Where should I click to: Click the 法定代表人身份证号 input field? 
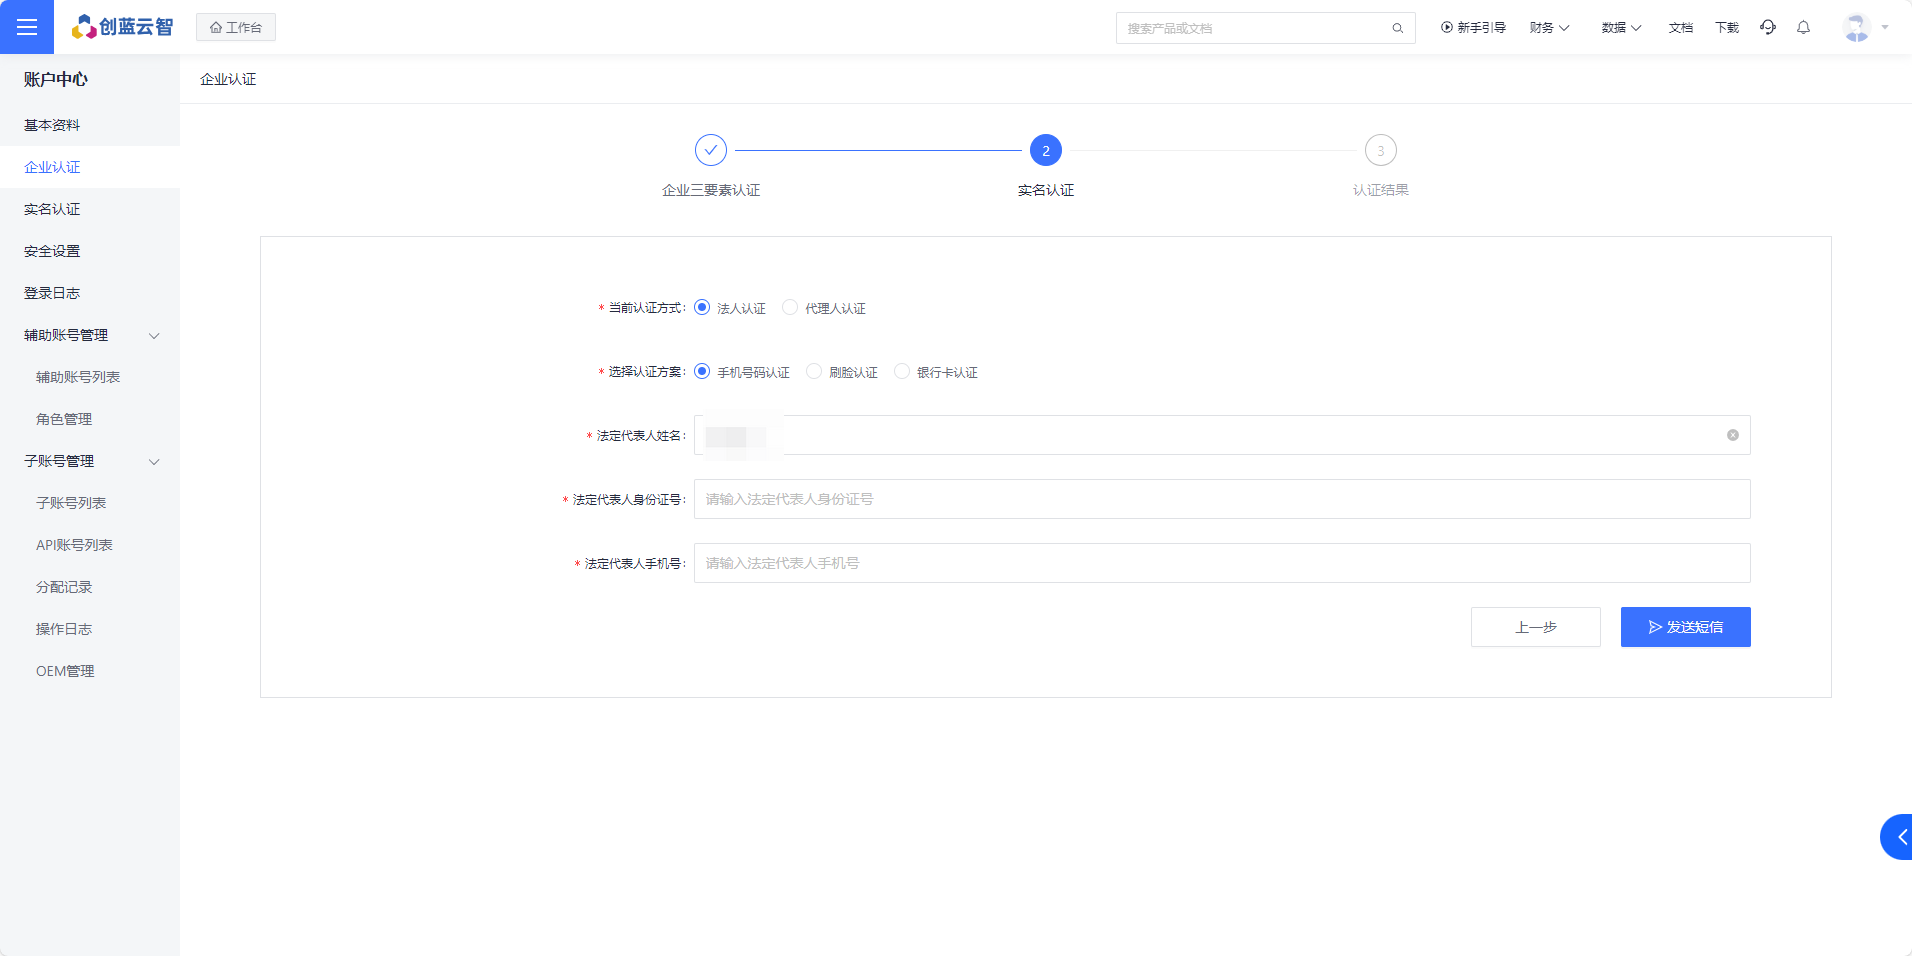(x=1221, y=499)
